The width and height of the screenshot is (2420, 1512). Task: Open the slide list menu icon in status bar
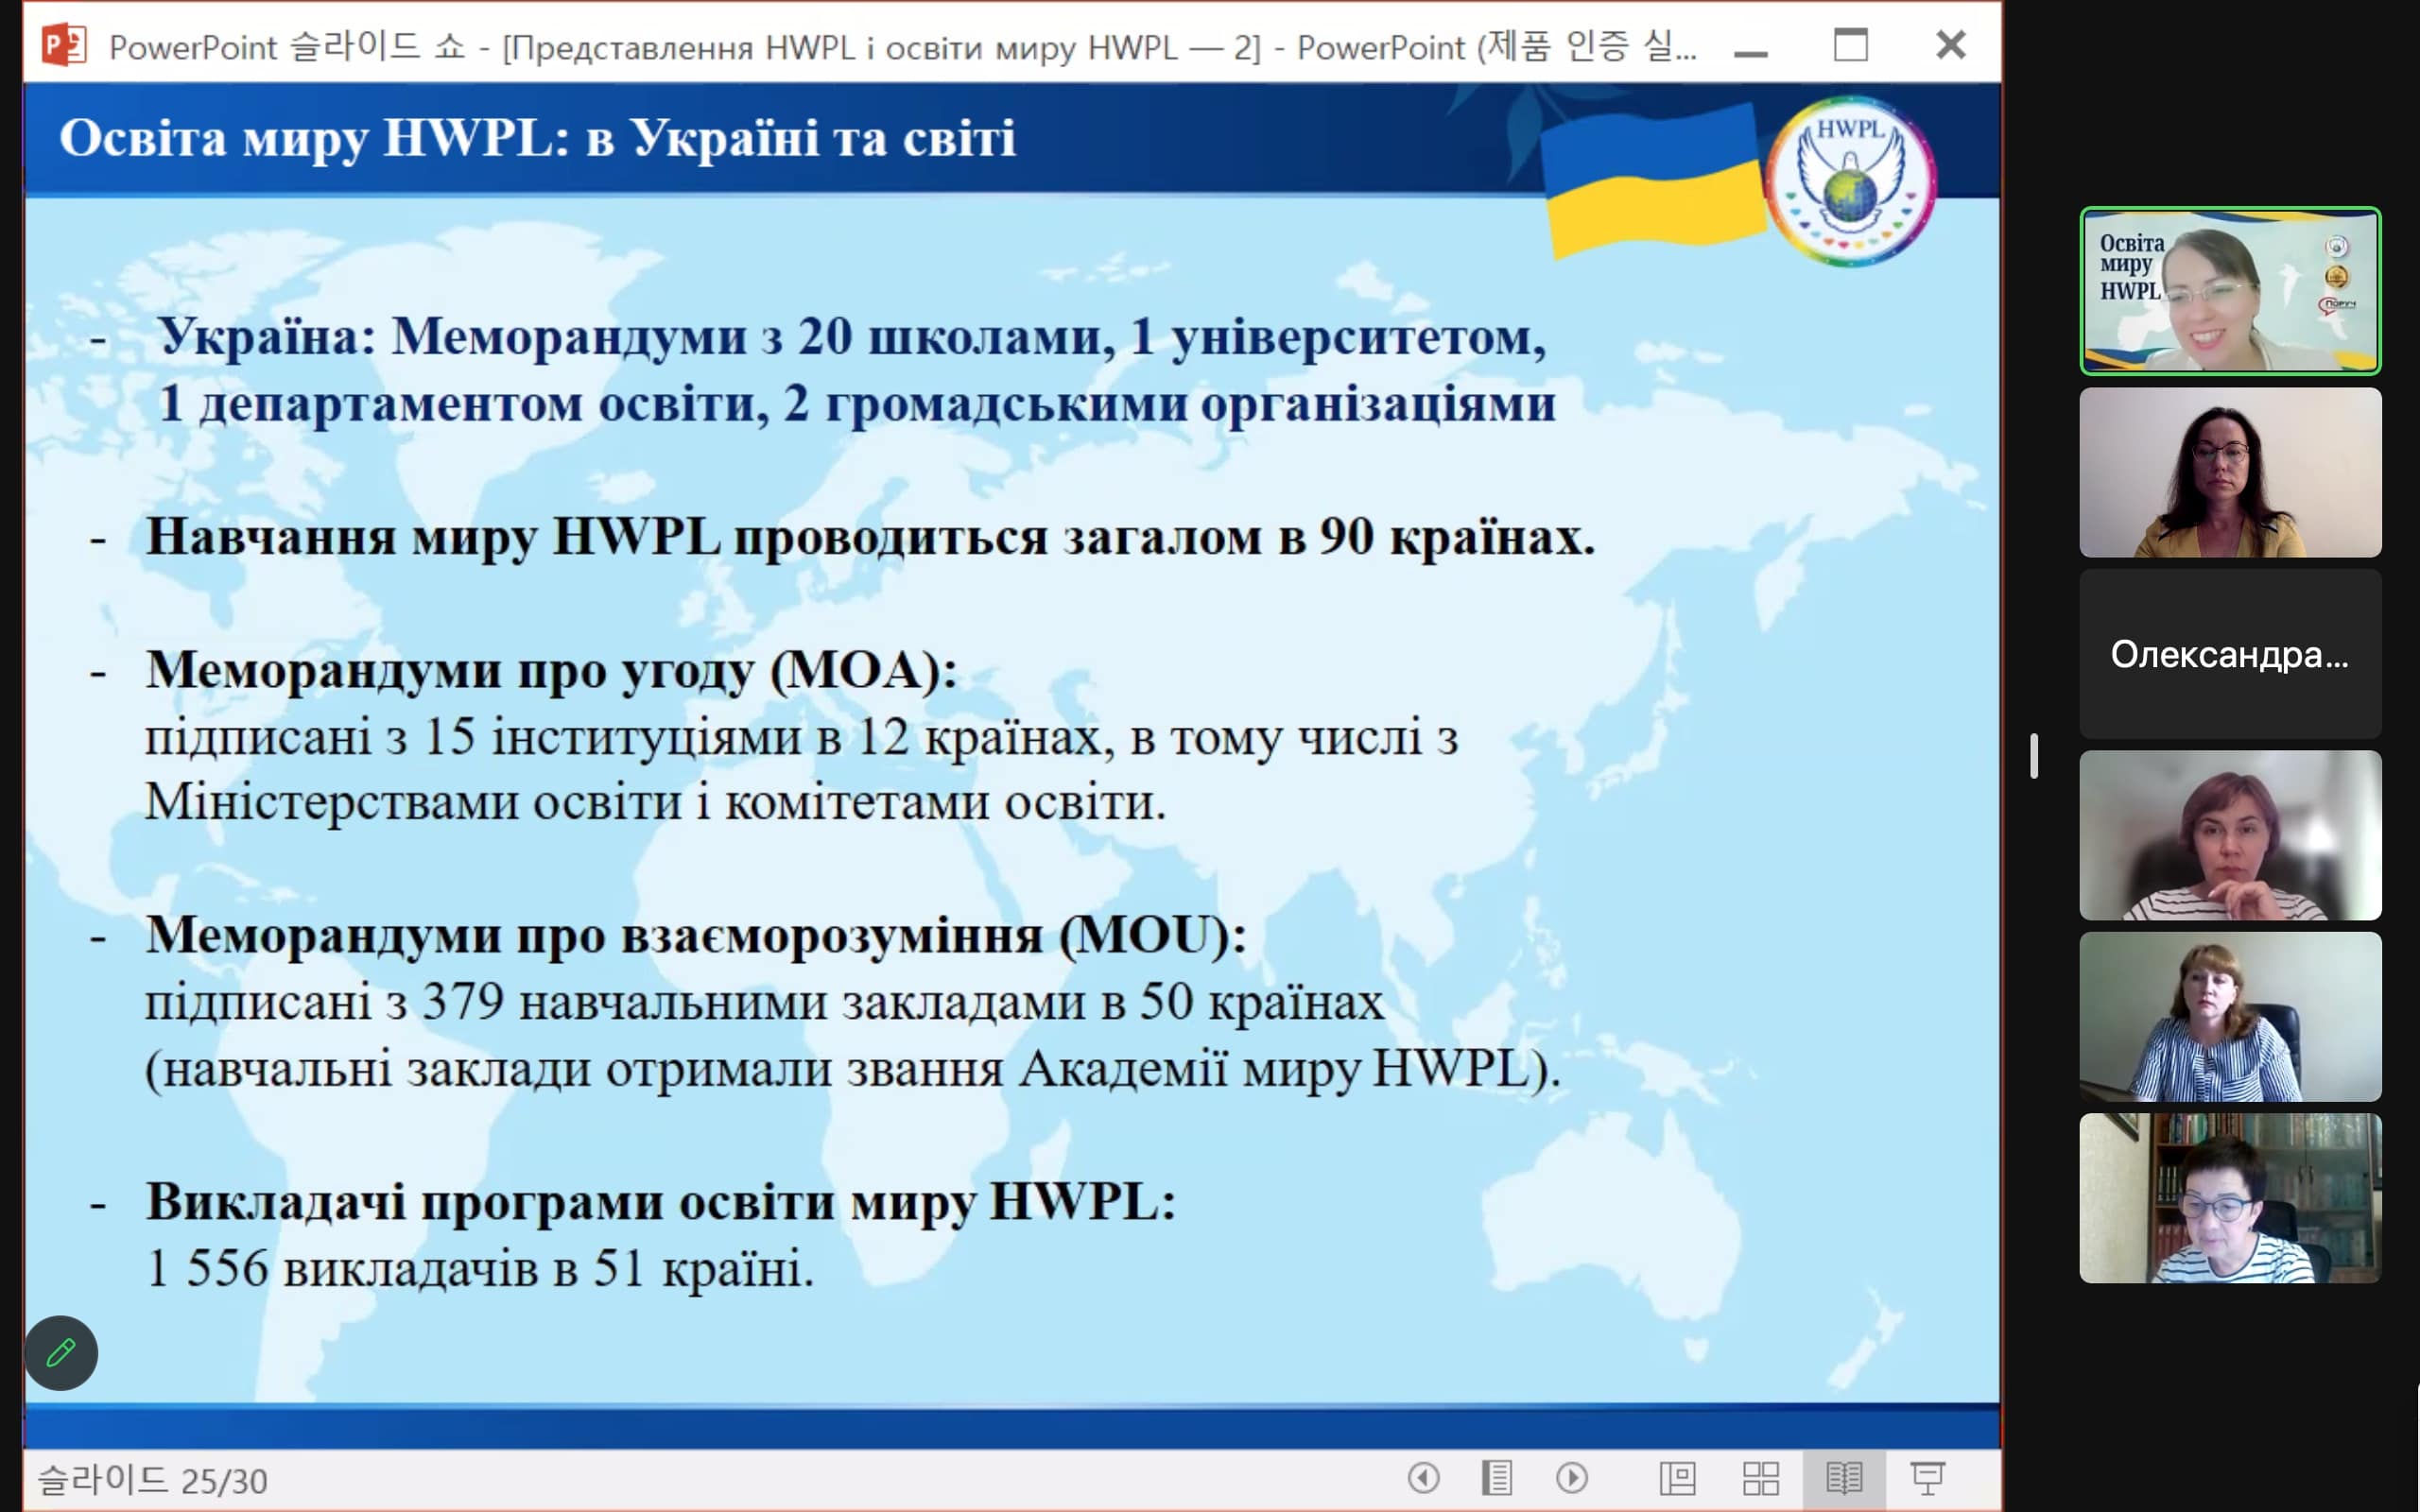point(1496,1477)
